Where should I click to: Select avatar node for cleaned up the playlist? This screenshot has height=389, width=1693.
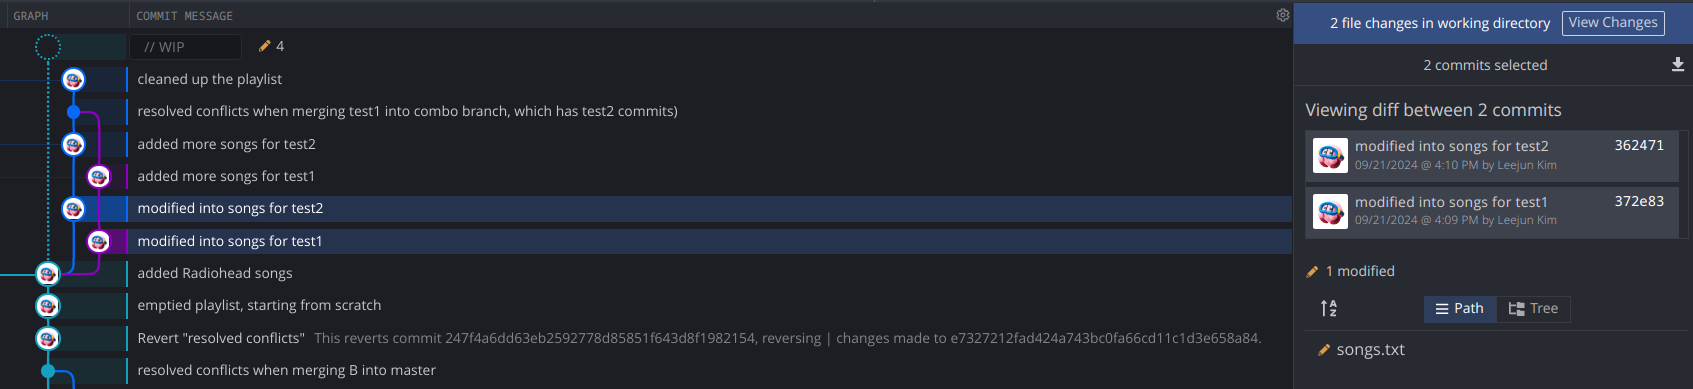pos(73,79)
